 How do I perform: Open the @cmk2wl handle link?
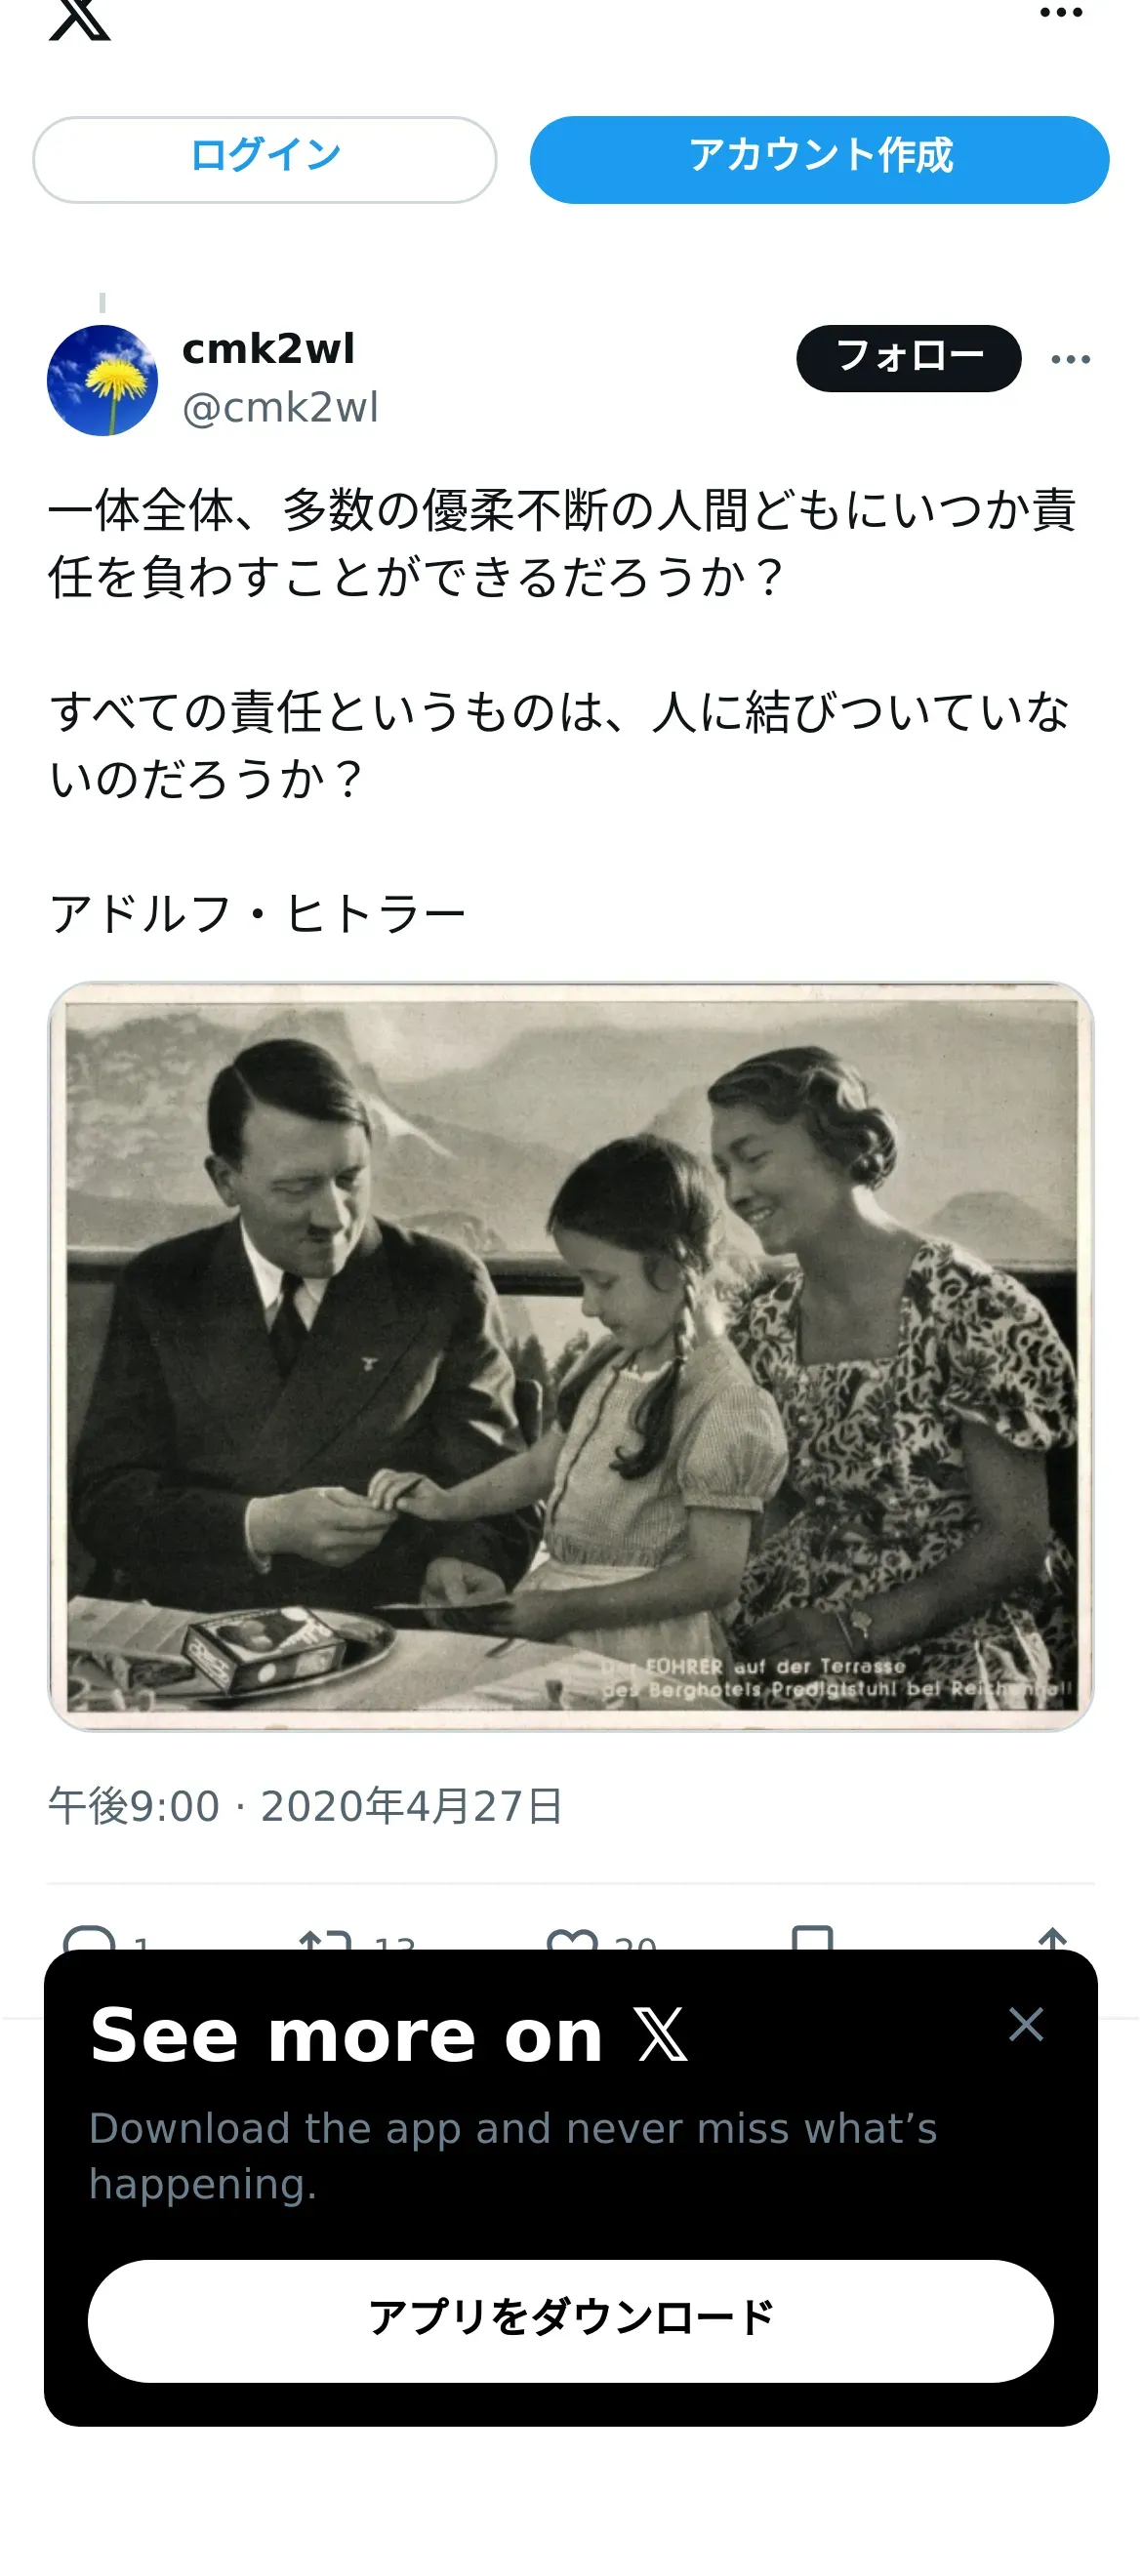coord(280,408)
